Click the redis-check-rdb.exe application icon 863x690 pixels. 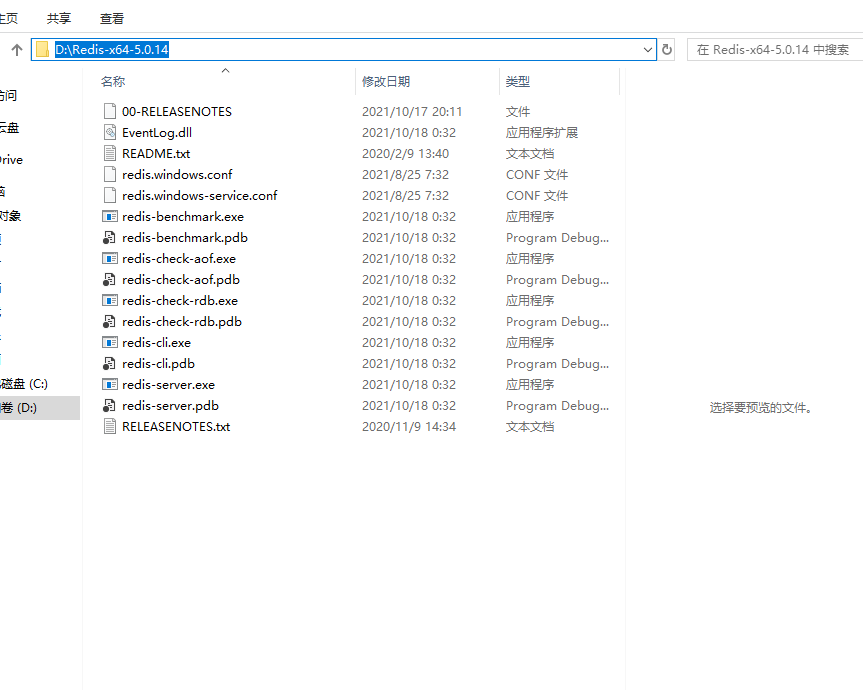coord(110,300)
